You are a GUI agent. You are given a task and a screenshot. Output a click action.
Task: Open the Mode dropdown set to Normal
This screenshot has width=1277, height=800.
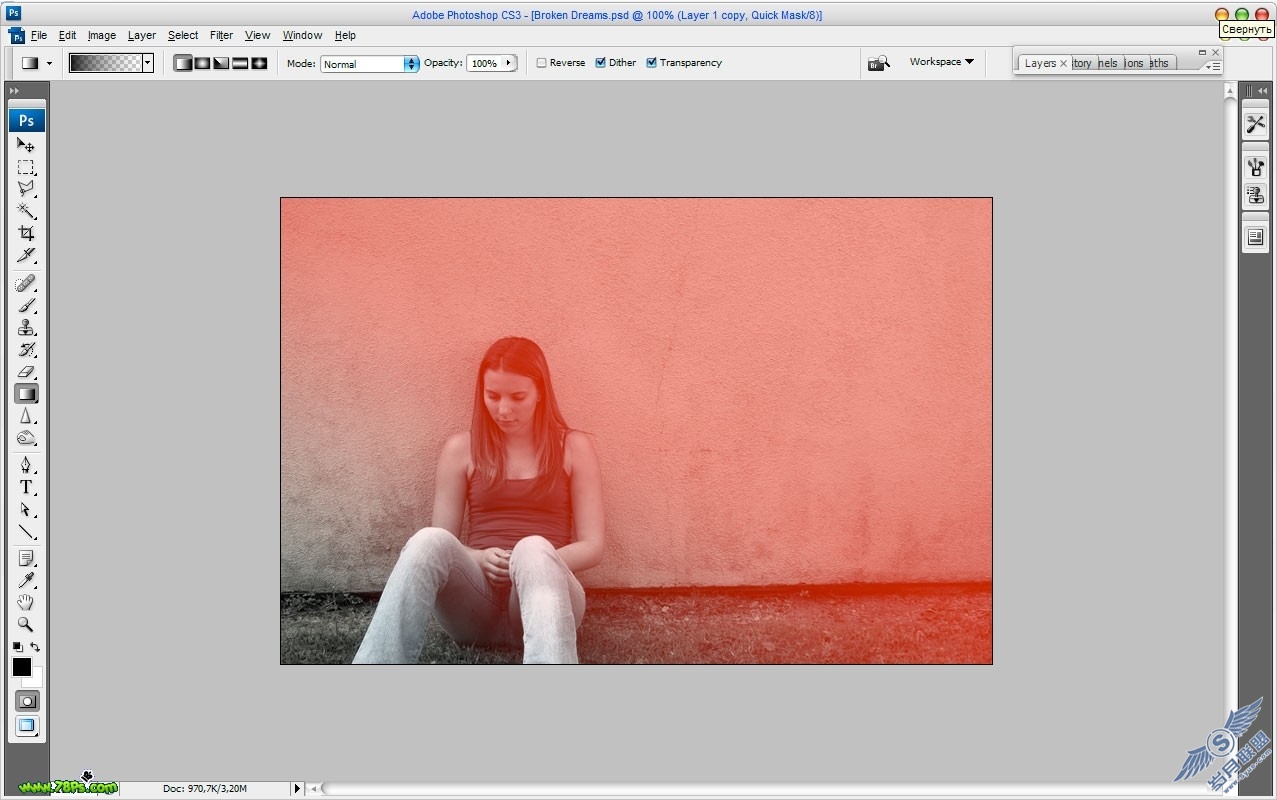[x=370, y=64]
